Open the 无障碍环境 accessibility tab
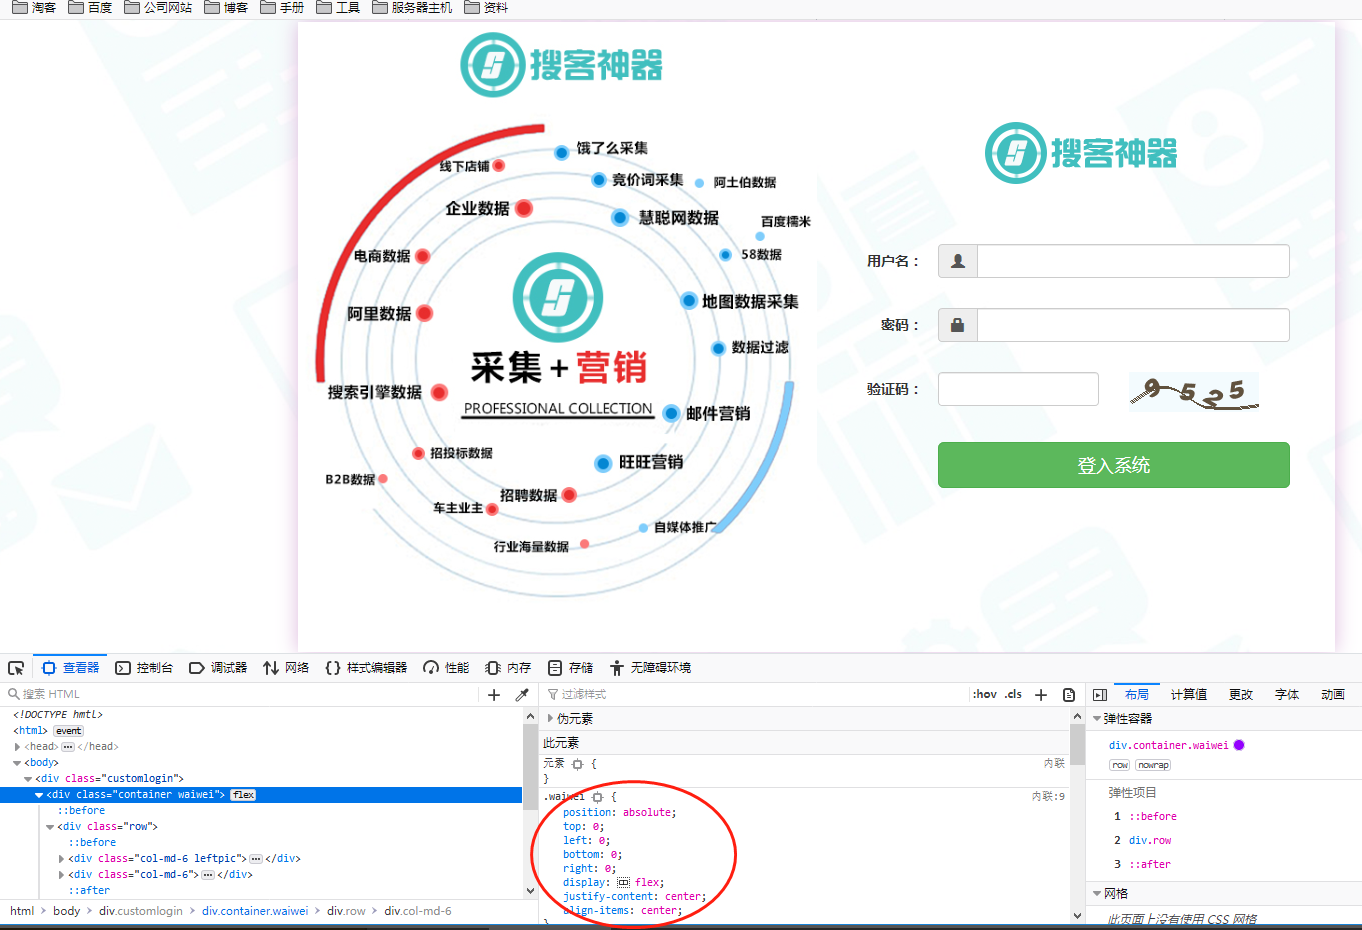Image resolution: width=1362 pixels, height=930 pixels. pyautogui.click(x=650, y=668)
